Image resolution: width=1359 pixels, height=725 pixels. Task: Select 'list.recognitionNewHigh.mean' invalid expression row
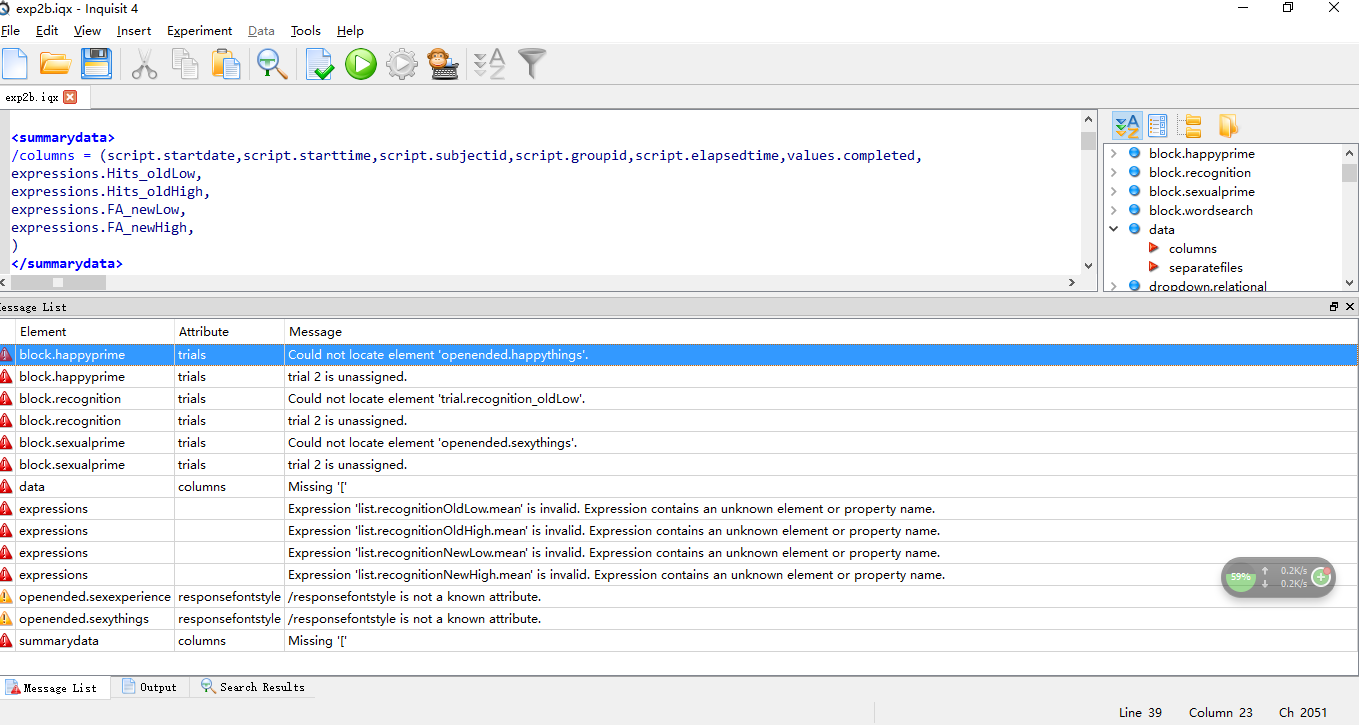(679, 575)
